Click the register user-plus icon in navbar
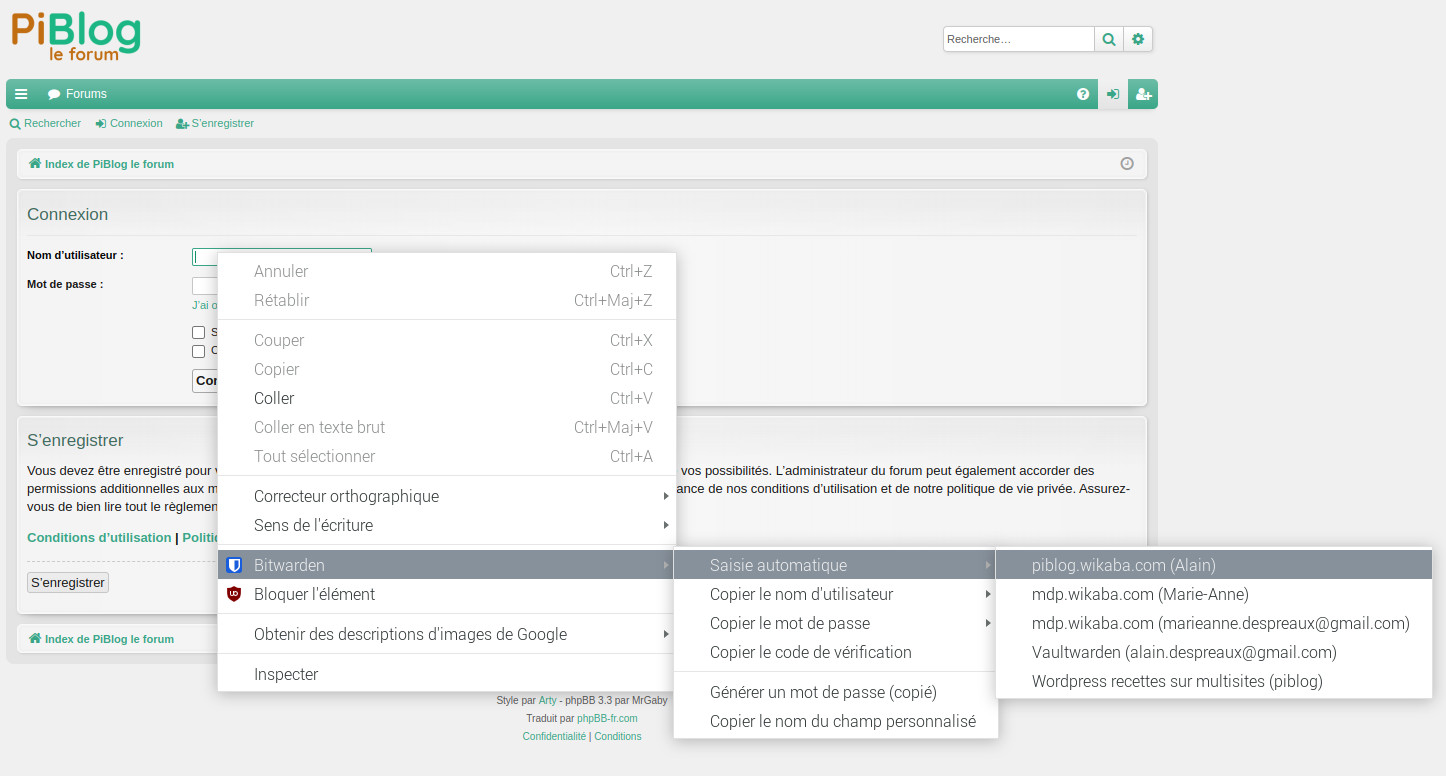 [1143, 94]
